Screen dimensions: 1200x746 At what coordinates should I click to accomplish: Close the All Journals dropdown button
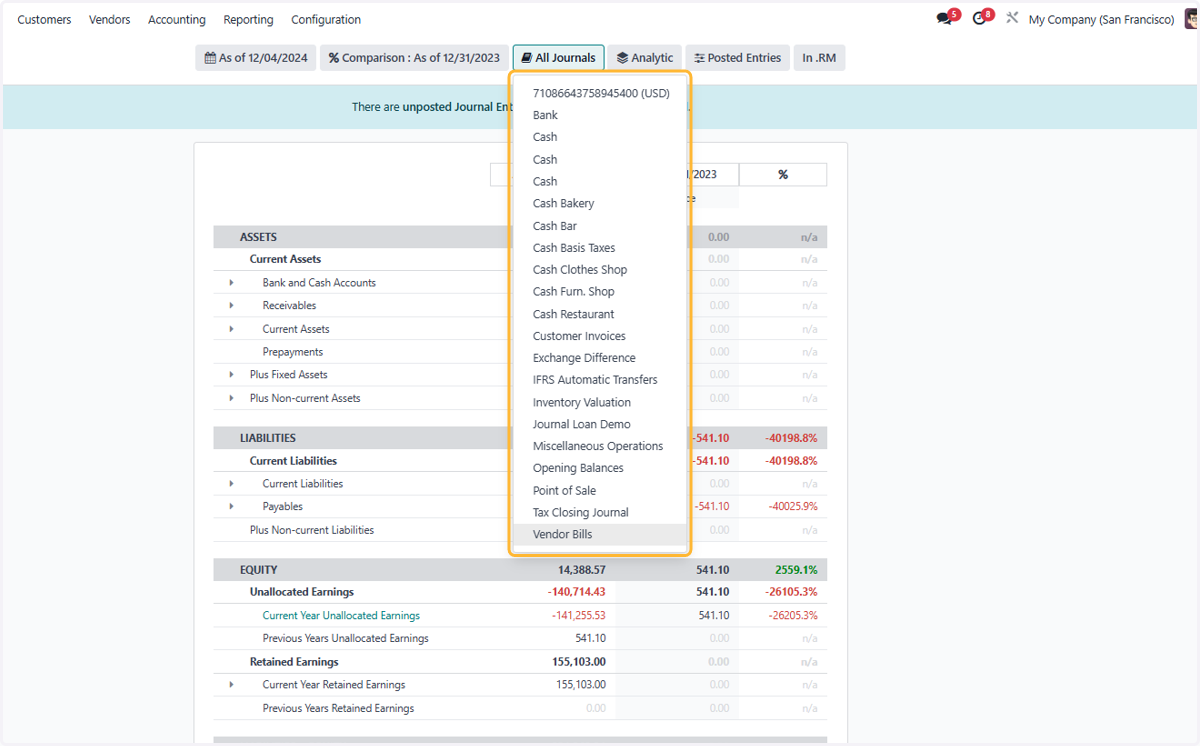(x=559, y=58)
